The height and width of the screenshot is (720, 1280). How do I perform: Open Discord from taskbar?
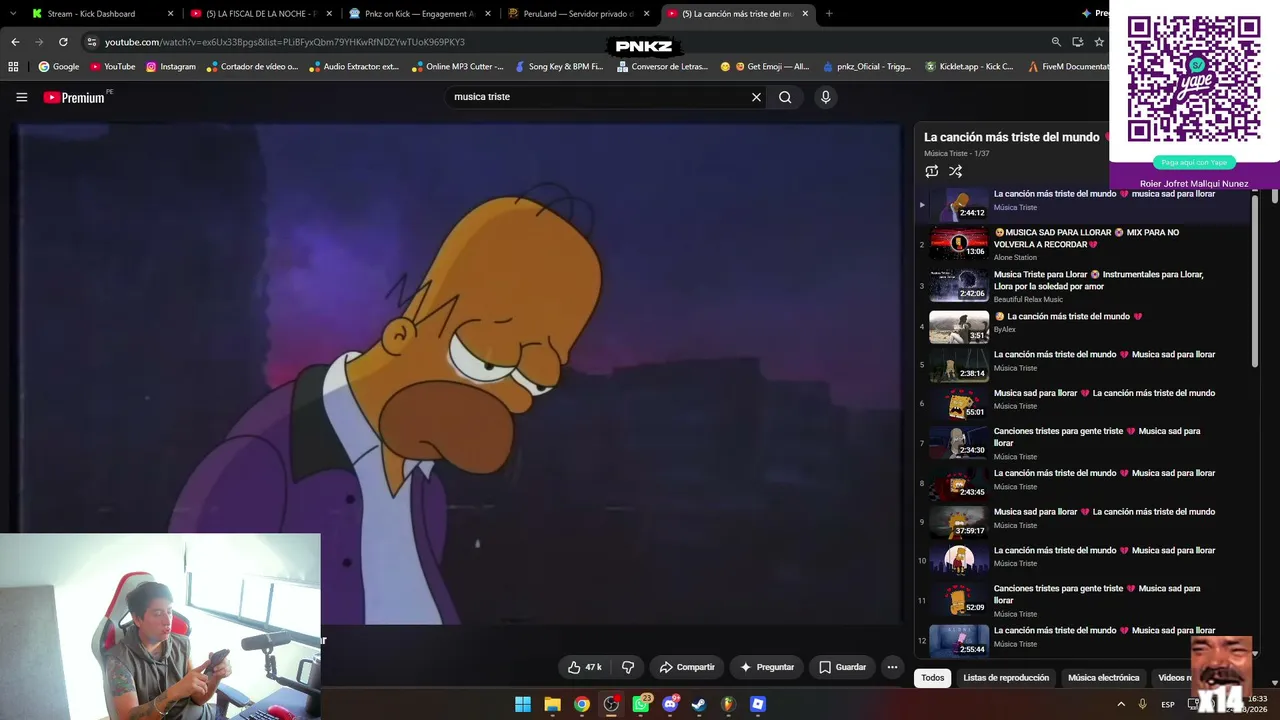670,704
